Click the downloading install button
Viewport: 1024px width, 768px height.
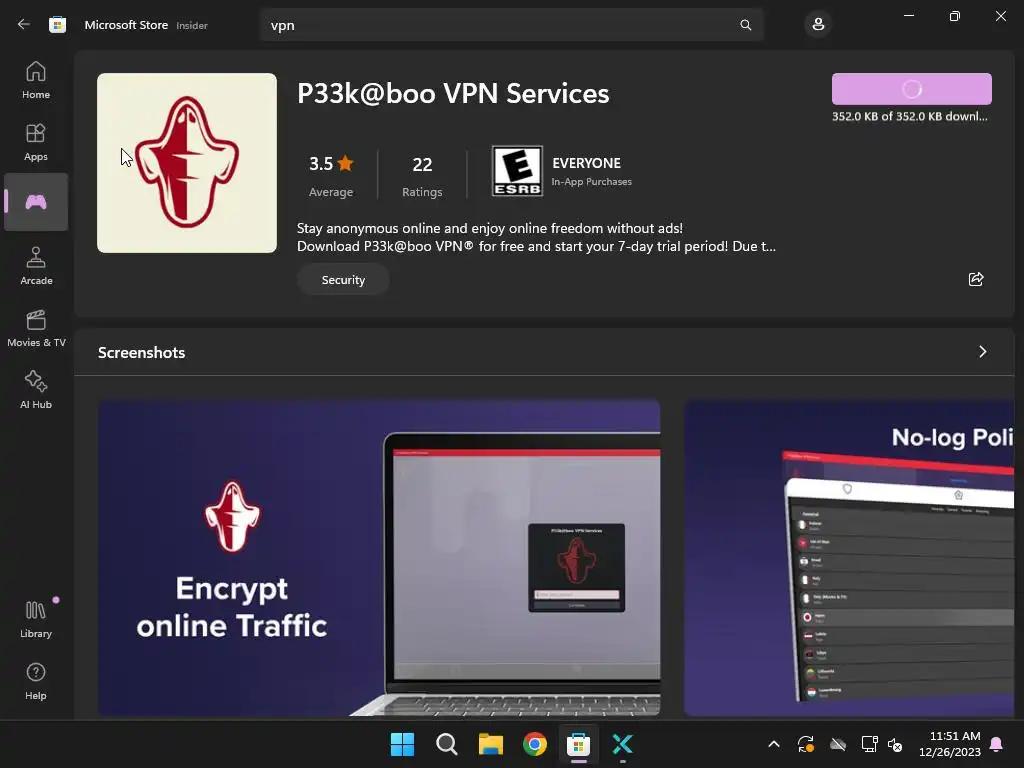(912, 89)
